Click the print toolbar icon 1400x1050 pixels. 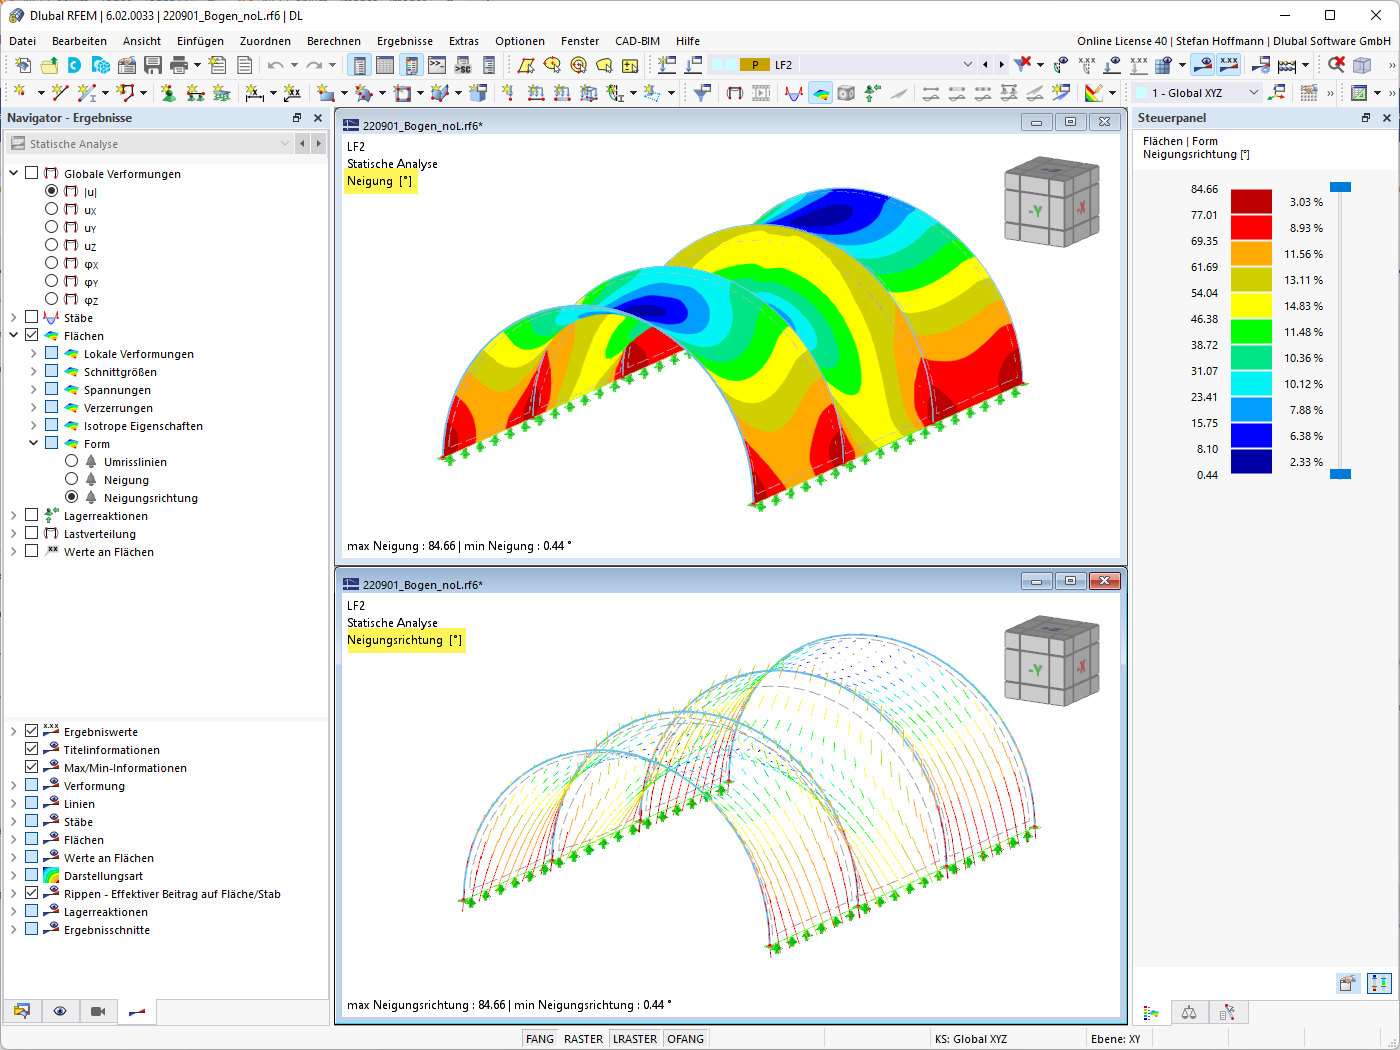179,65
